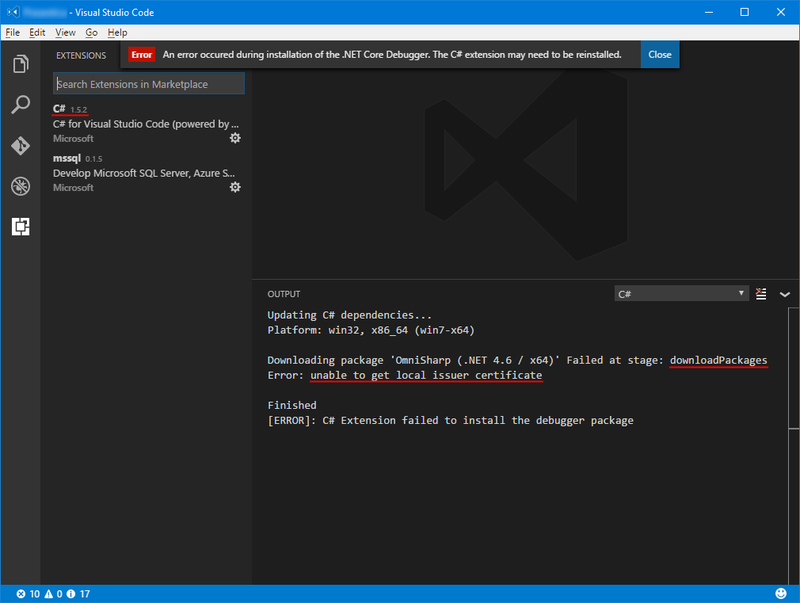Open the File menu
This screenshot has height=603, width=800.
click(x=12, y=32)
